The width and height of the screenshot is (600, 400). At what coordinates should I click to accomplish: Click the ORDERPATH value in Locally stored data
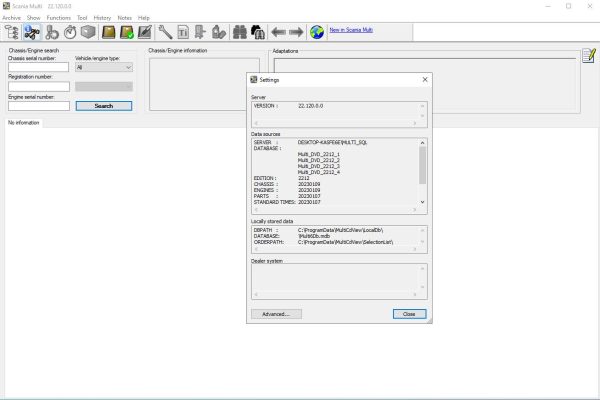(346, 242)
